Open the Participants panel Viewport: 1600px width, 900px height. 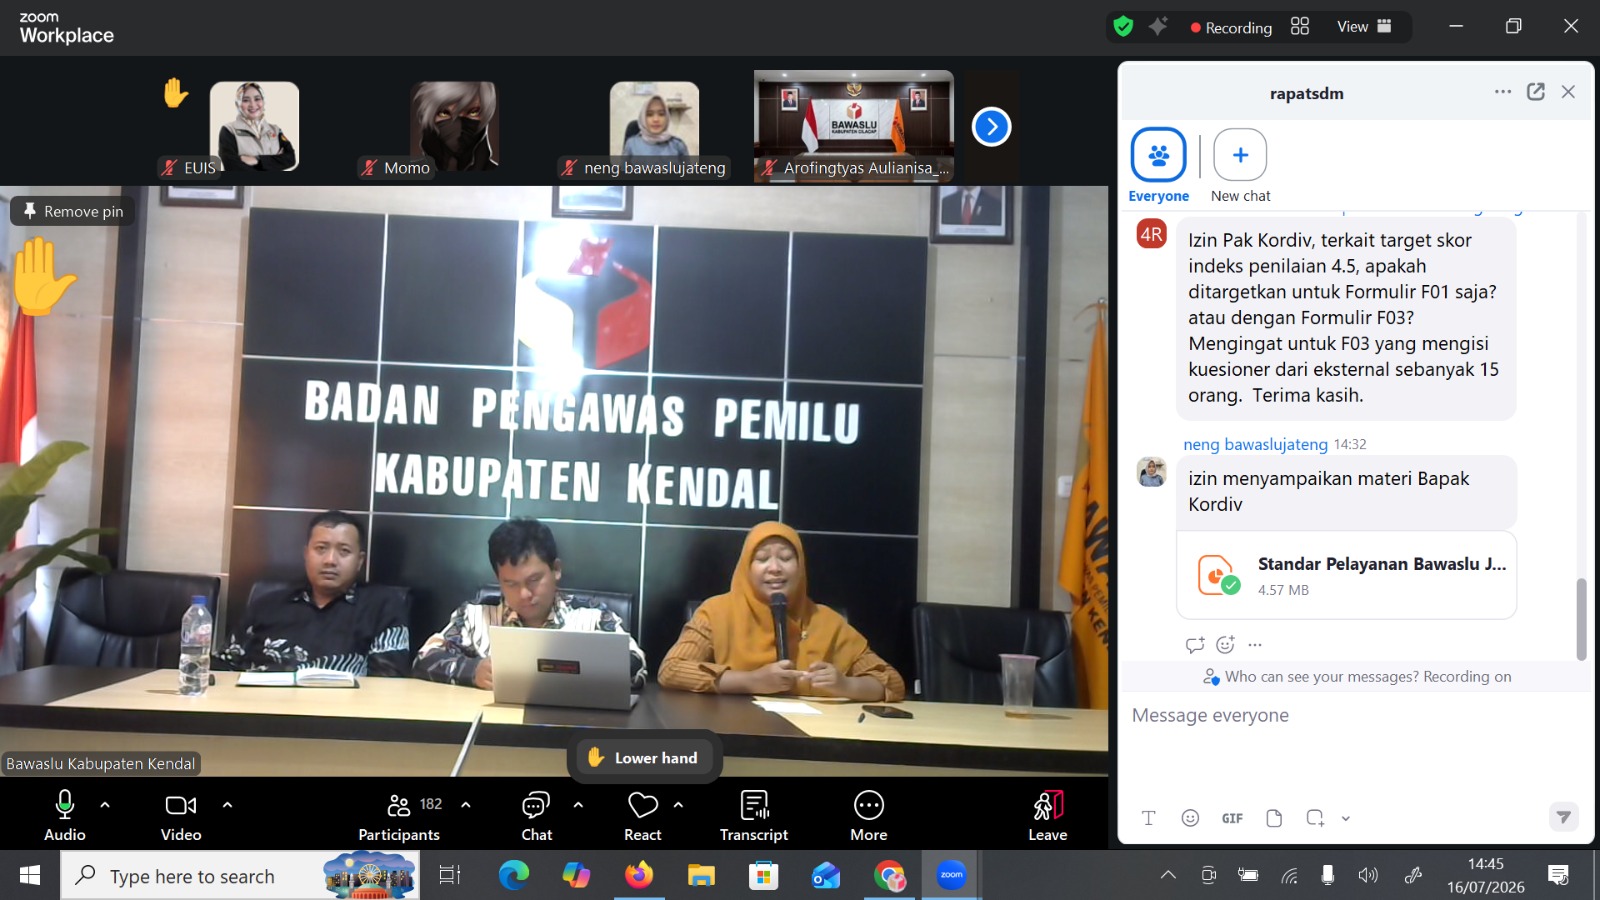(399, 815)
